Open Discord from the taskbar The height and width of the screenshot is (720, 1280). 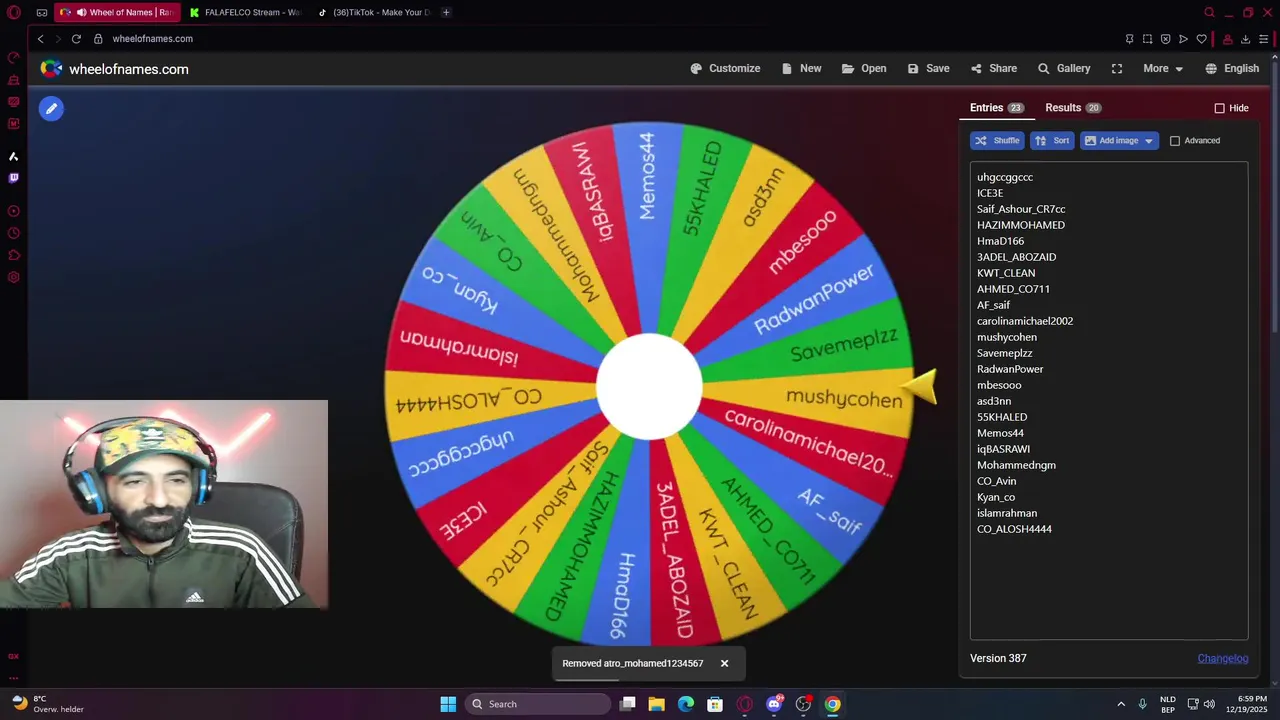[774, 704]
